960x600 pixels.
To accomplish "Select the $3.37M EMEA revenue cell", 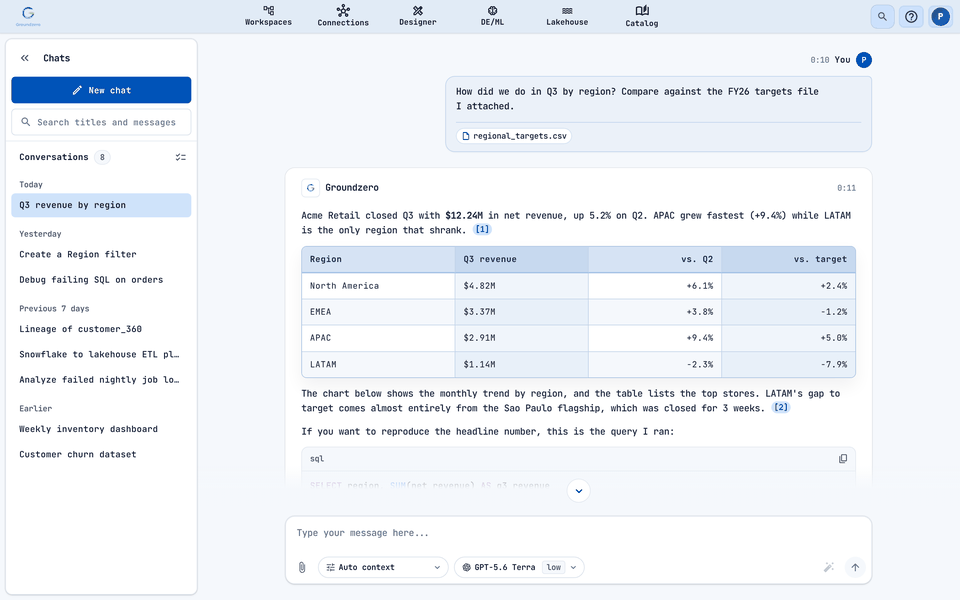I will pyautogui.click(x=522, y=312).
